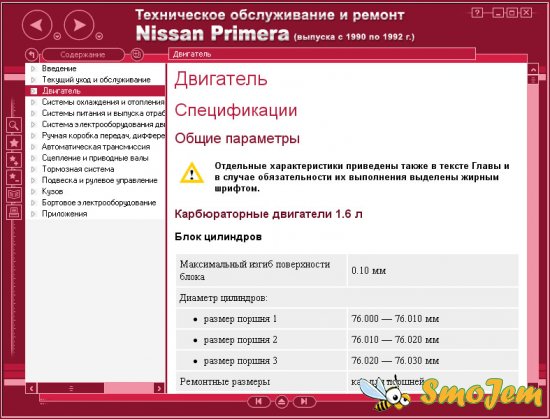Image resolution: width=550 pixels, height=419 pixels.
Task: Open the forward history dropdown arrow
Action: tap(99, 36)
